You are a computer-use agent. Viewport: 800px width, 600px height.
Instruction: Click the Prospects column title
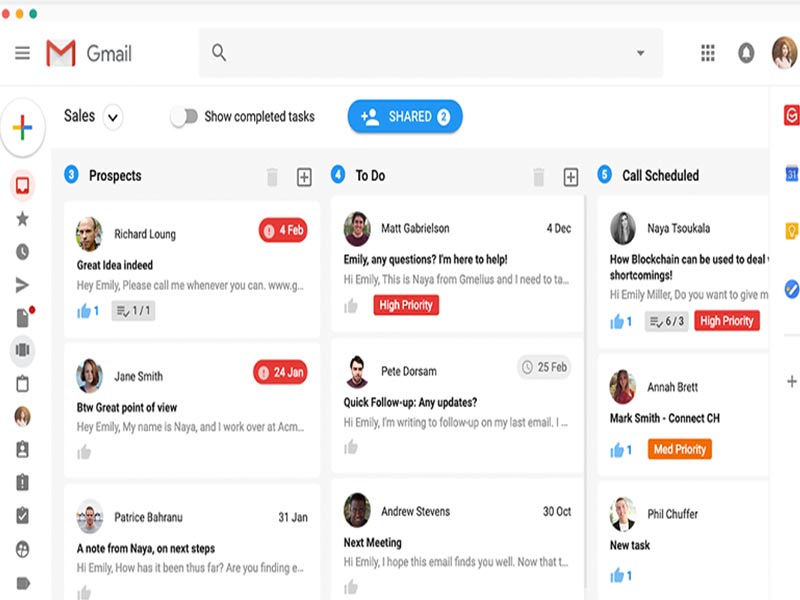pyautogui.click(x=115, y=176)
